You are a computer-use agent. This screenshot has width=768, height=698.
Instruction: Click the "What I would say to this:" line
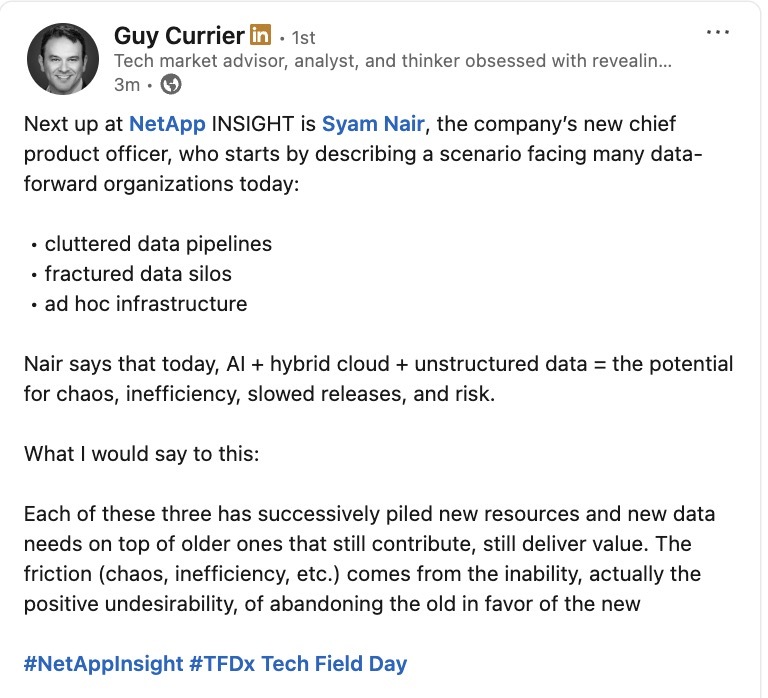tap(141, 453)
